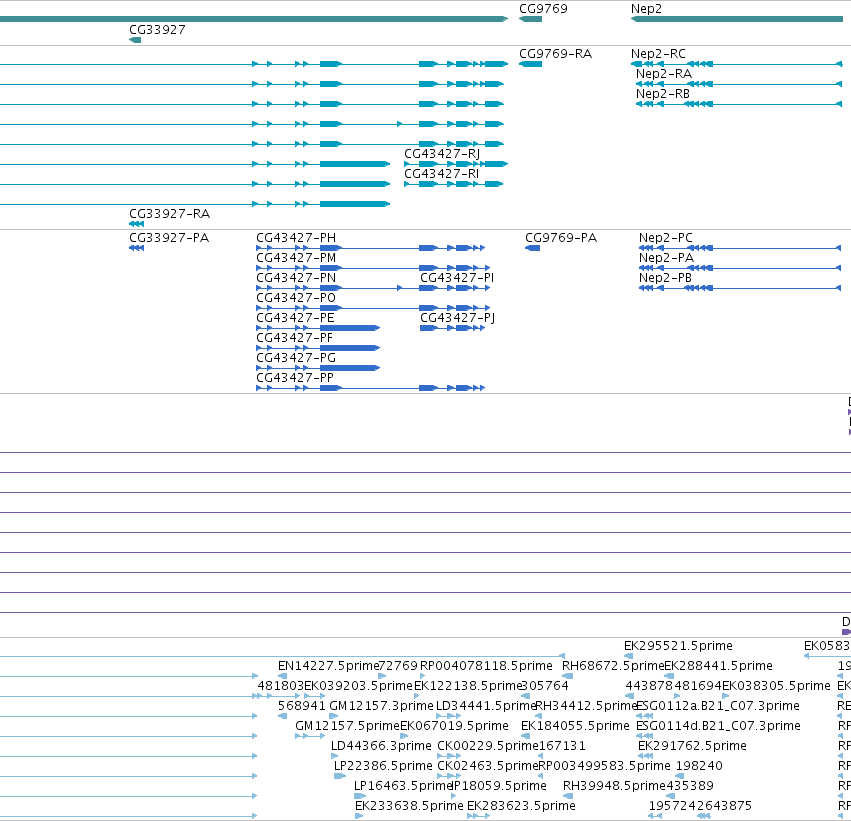Click the 167131 feature label
Screen dimensions: 851x821
(562, 746)
